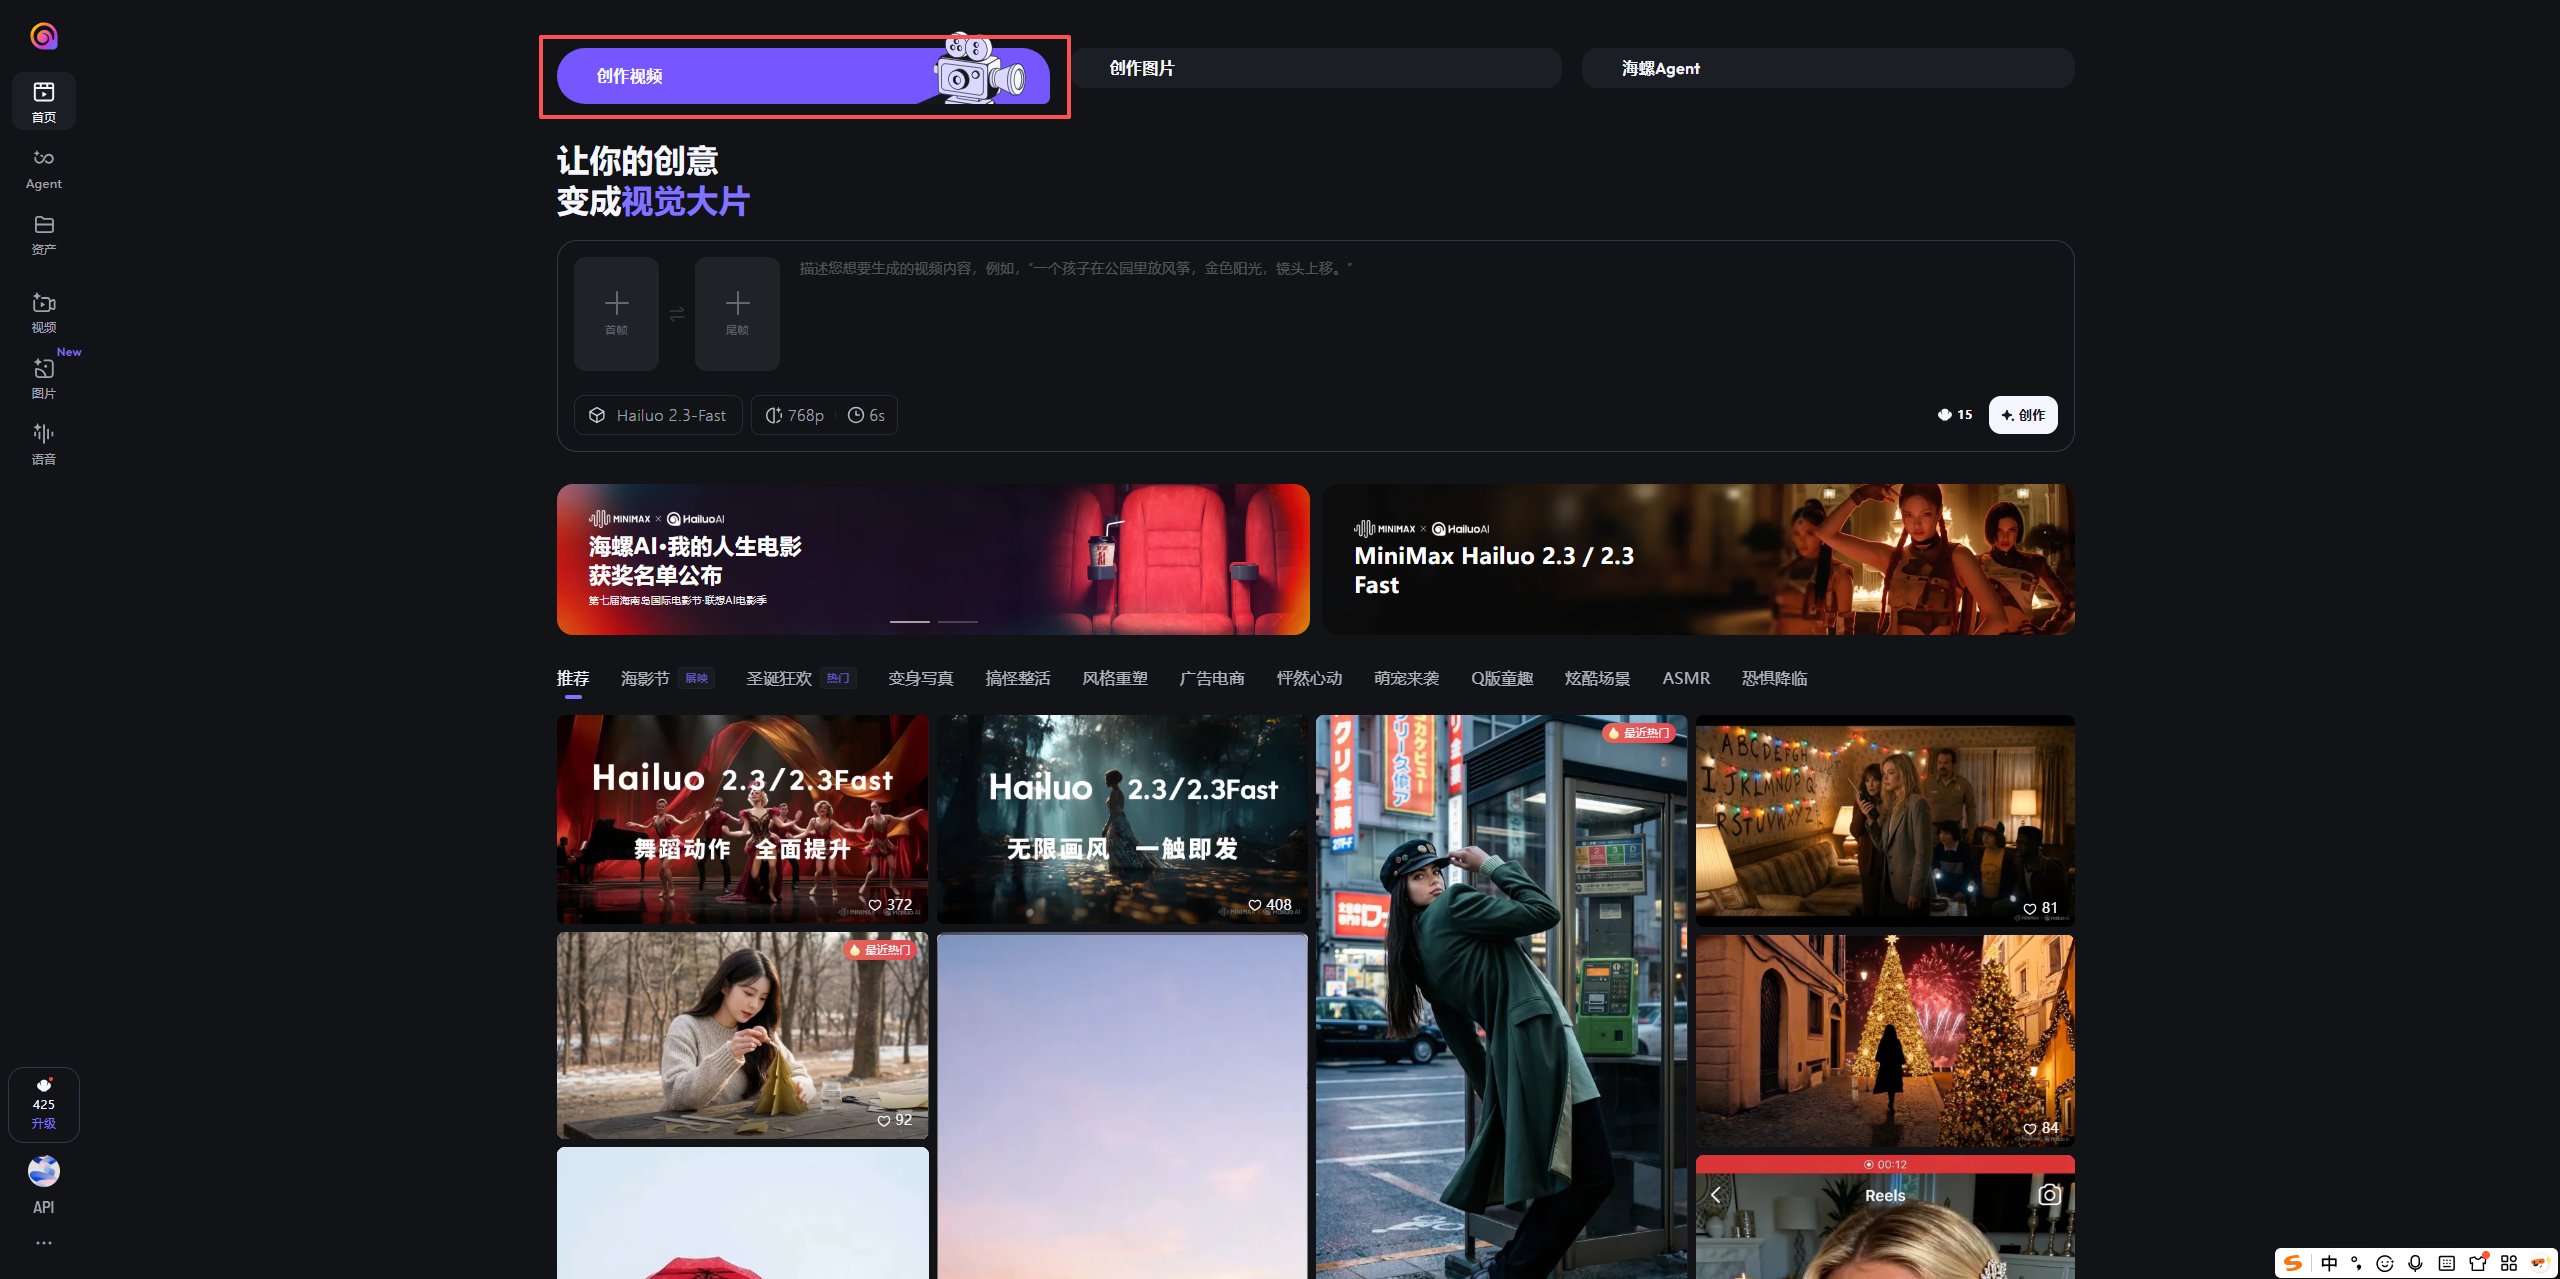
Task: Click the user avatar above API
Action: pos(43,1171)
